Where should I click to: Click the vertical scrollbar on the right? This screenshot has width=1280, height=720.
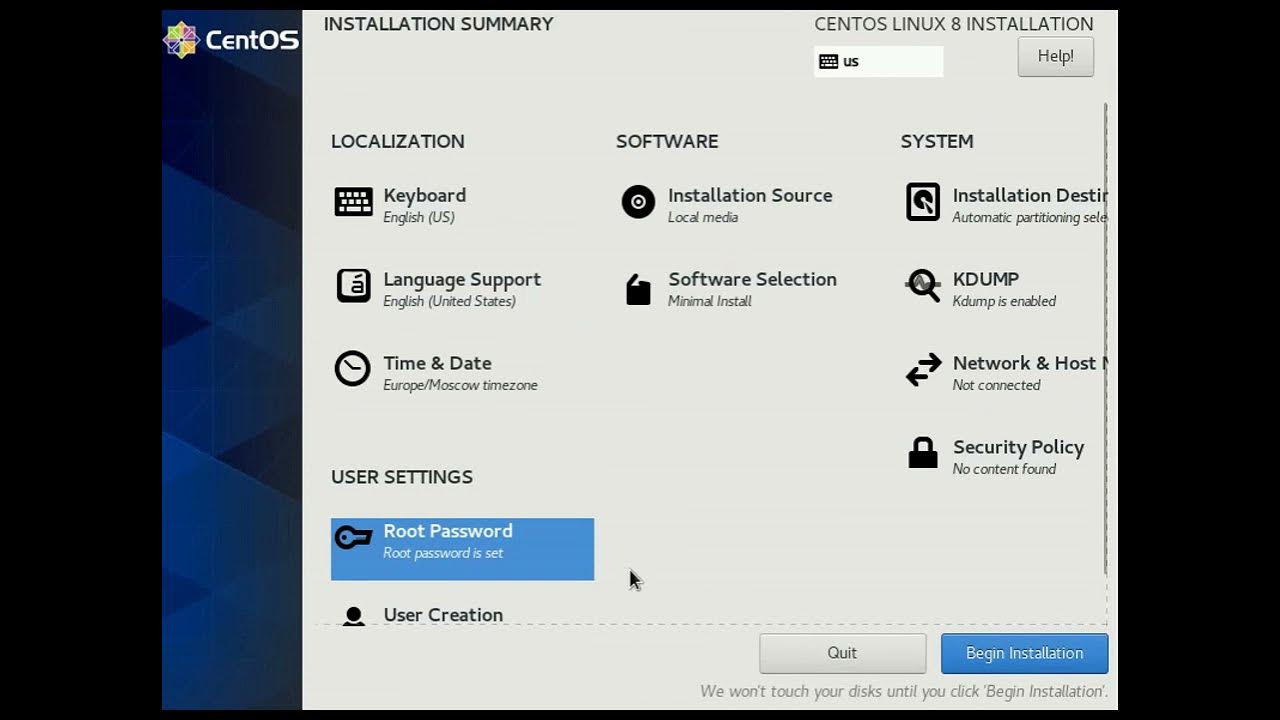pos(1106,338)
